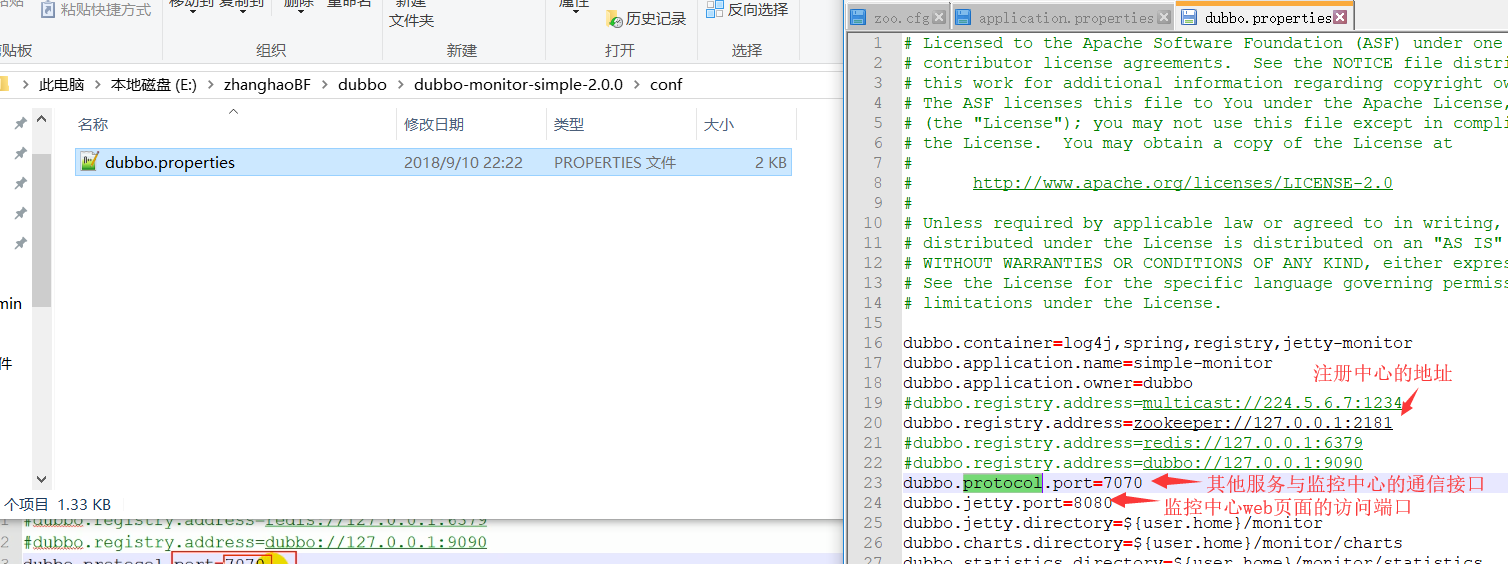Go to 本地磁盘 (E:) in address bar
The width and height of the screenshot is (1508, 564).
(x=154, y=85)
